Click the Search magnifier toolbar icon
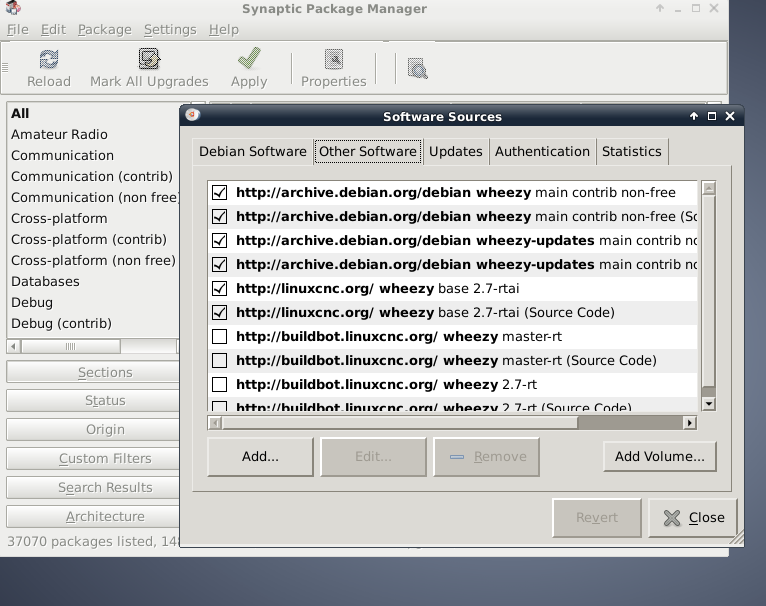The image size is (766, 606). click(x=418, y=68)
